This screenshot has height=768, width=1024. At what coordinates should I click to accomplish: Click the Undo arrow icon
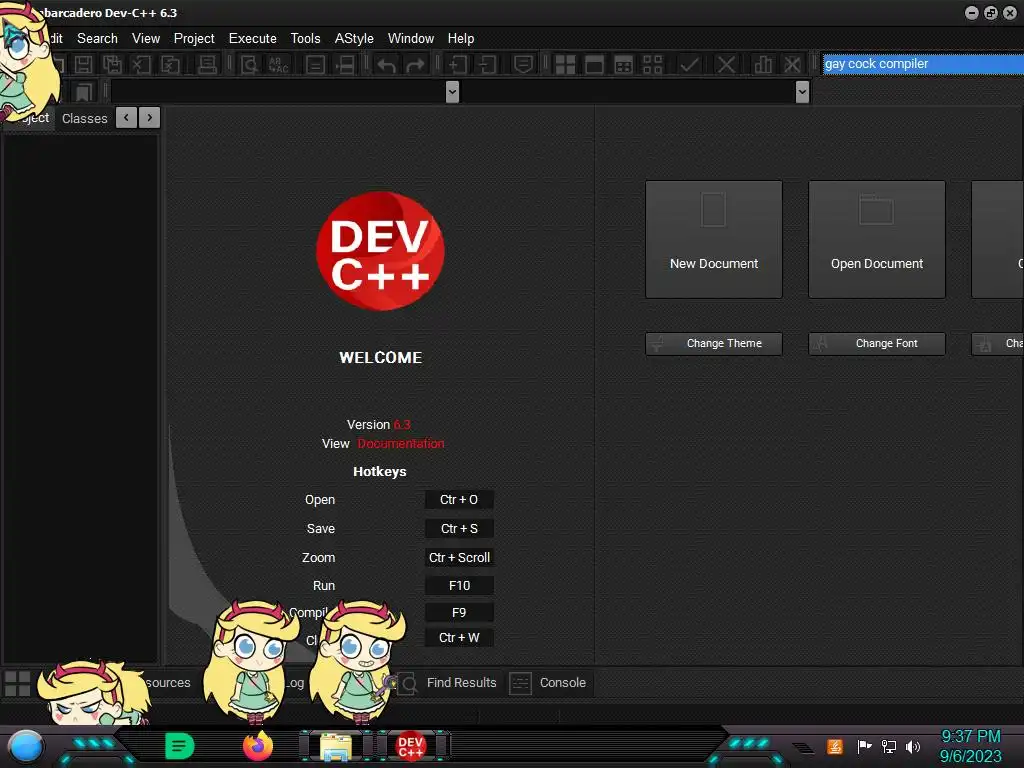pos(387,65)
